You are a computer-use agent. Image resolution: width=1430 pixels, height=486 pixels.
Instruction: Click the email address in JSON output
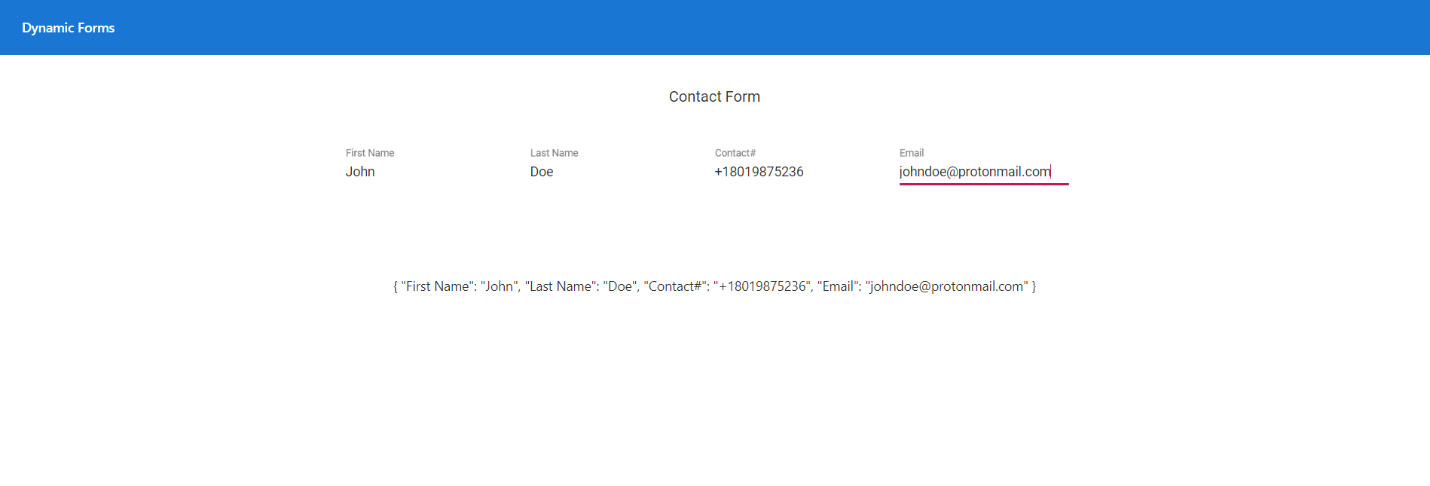coord(946,287)
